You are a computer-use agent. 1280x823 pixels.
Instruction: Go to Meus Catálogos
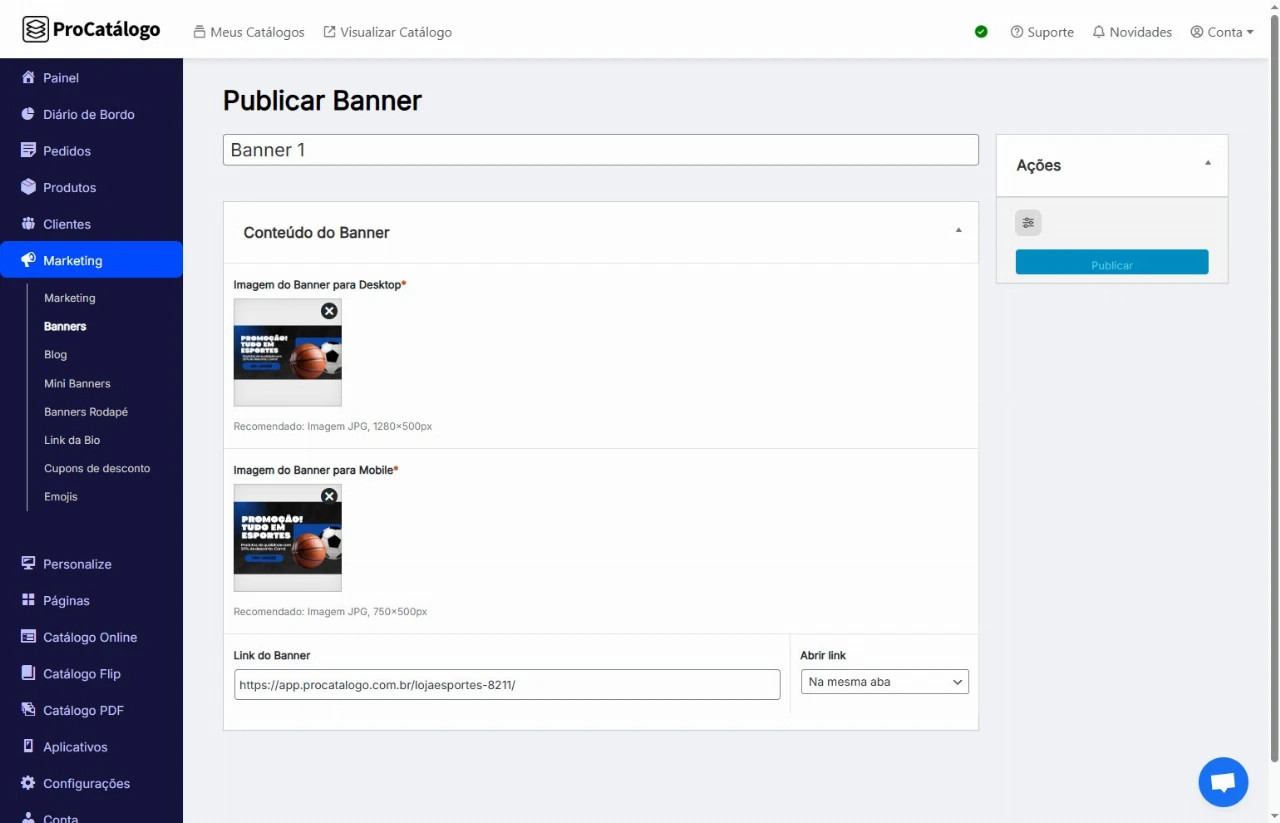click(249, 32)
